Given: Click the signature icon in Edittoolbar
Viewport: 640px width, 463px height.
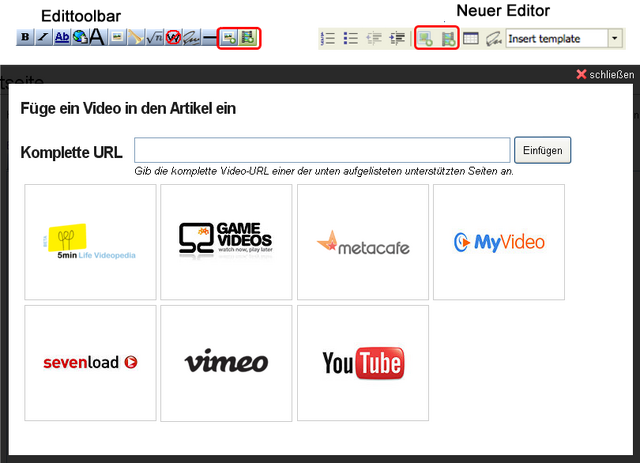Looking at the screenshot, I should (191, 37).
